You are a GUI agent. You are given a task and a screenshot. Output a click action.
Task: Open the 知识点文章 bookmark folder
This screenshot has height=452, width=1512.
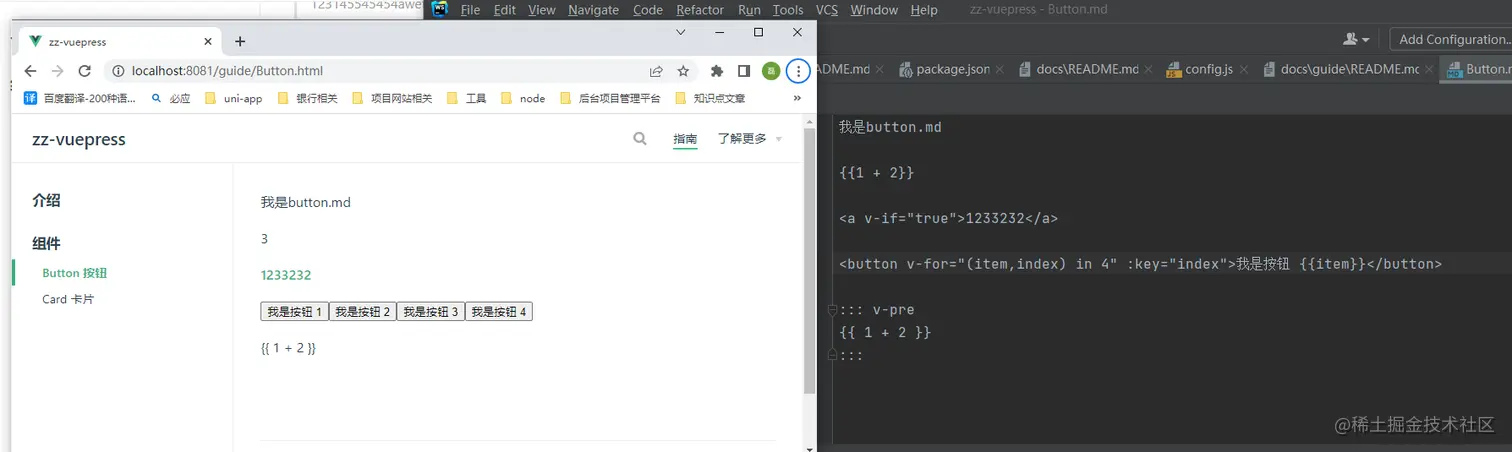pos(710,98)
